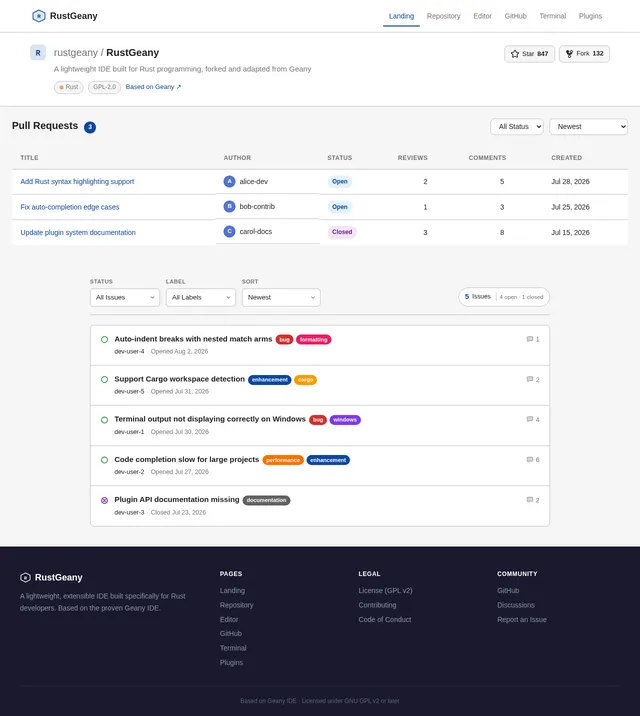Open the issues Sort Newest dropdown
This screenshot has height=716, width=640.
(281, 297)
